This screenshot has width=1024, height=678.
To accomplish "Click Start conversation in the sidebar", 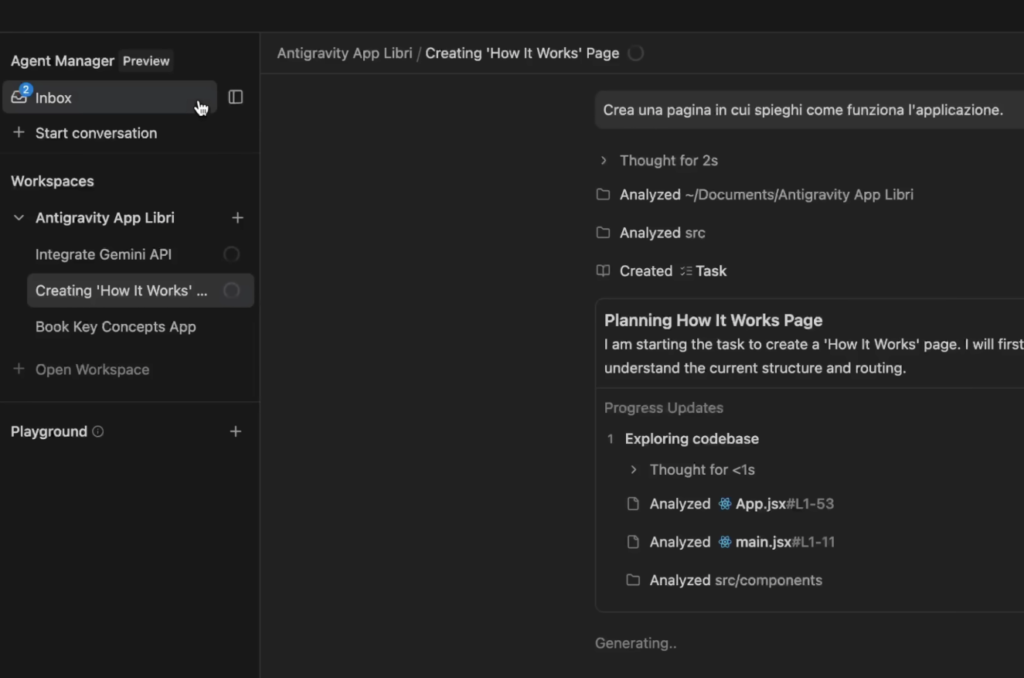I will click(x=94, y=132).
